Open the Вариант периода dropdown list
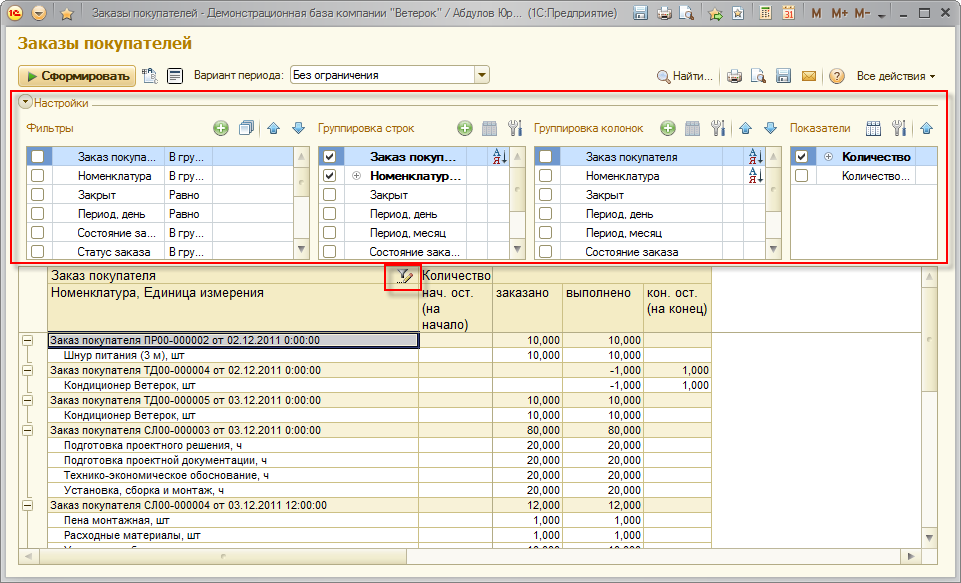961x583 pixels. [x=482, y=75]
